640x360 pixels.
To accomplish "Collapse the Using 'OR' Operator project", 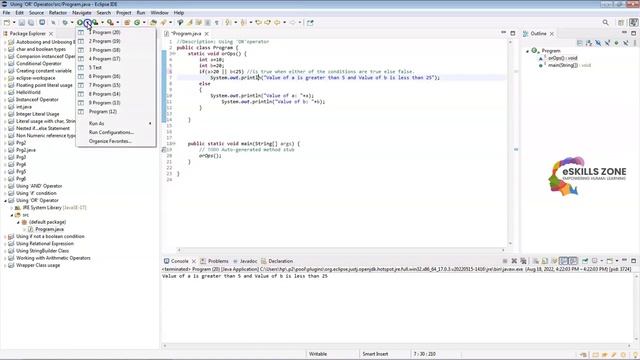I will [x=5, y=201].
